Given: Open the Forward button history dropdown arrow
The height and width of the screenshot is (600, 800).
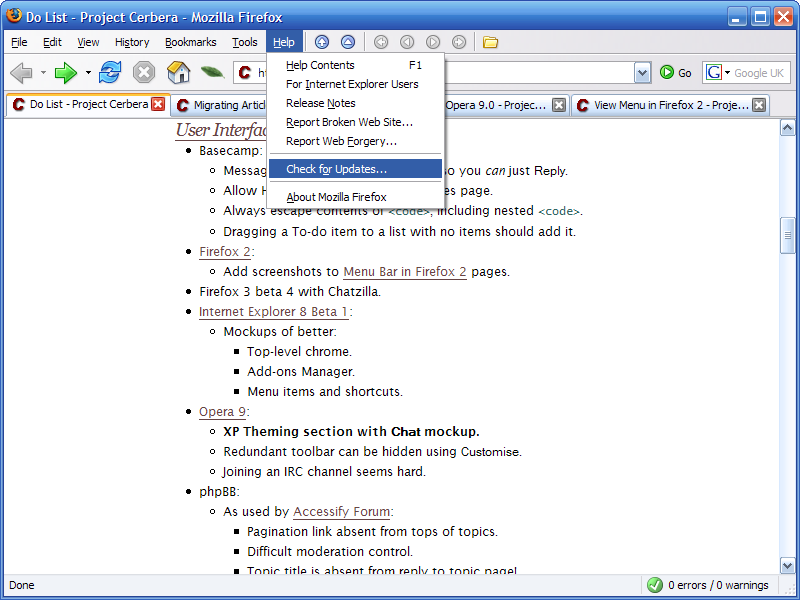Looking at the screenshot, I should (x=88, y=73).
